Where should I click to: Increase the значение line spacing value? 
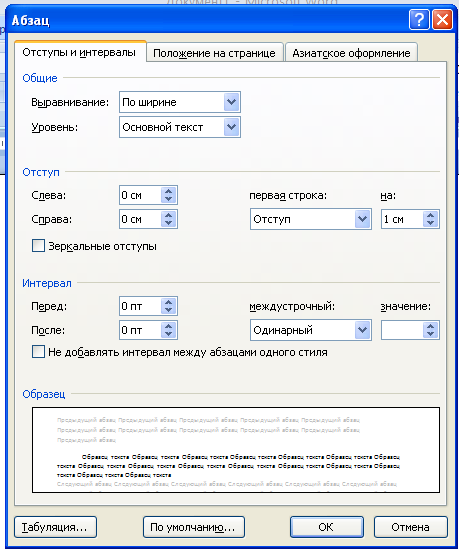tap(430, 326)
